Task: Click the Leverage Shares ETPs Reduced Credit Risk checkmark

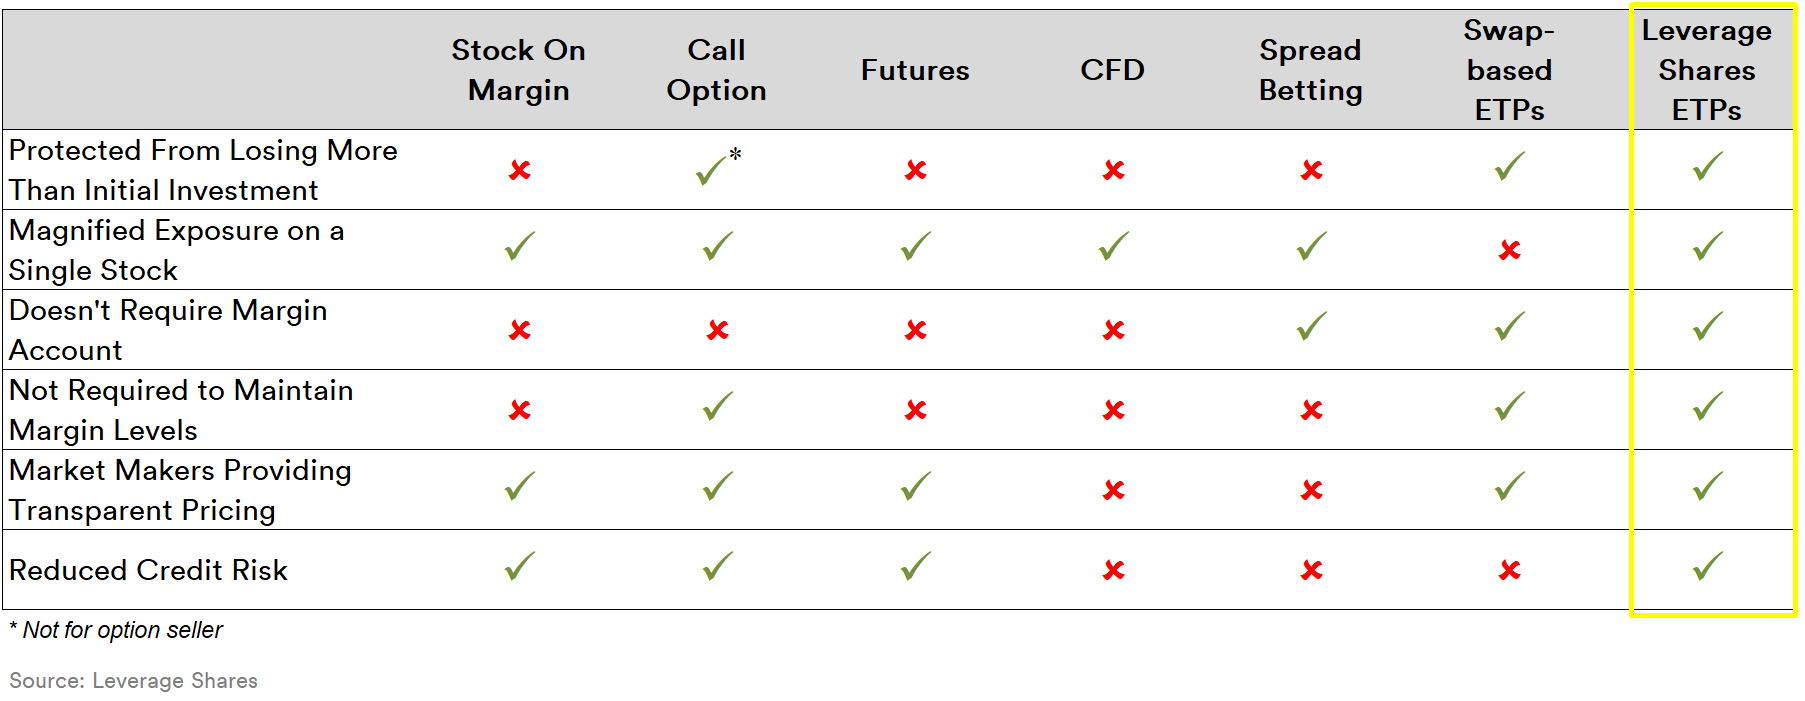Action: (1708, 566)
